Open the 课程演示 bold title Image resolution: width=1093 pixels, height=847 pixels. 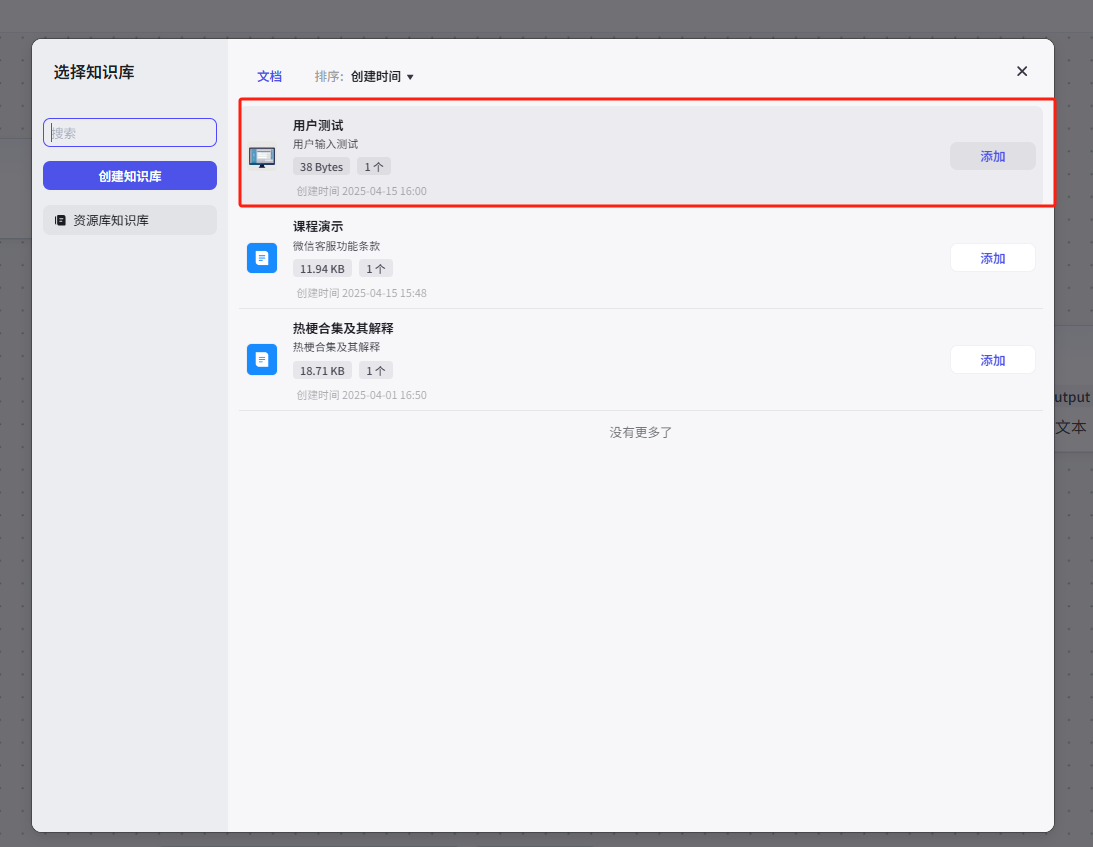click(x=318, y=227)
